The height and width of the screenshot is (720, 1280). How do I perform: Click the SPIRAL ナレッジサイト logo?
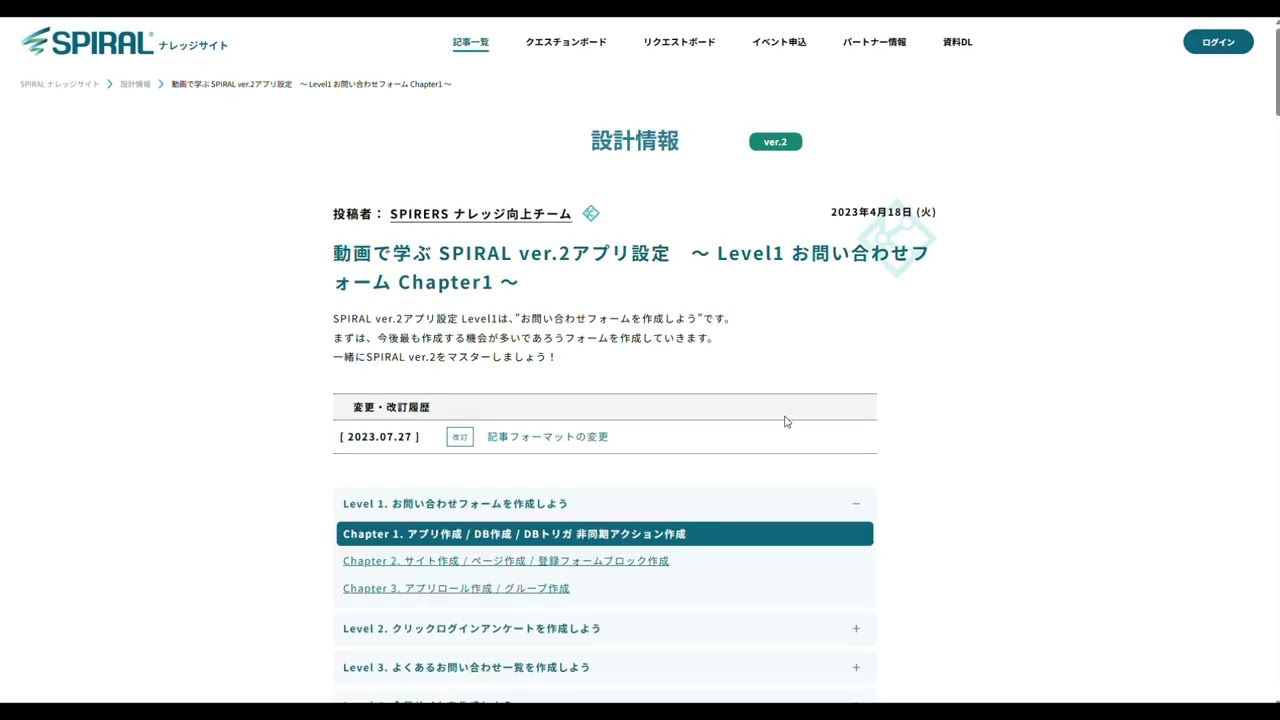click(x=124, y=42)
